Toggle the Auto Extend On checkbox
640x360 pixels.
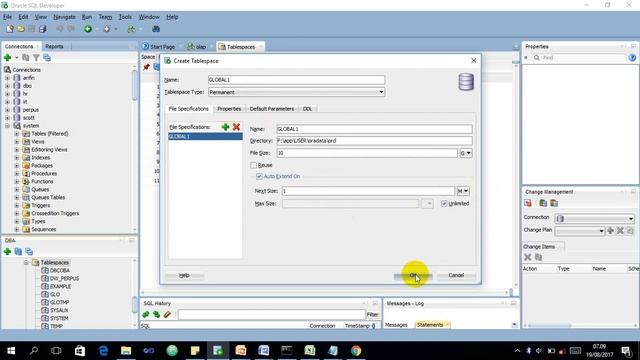[x=259, y=176]
